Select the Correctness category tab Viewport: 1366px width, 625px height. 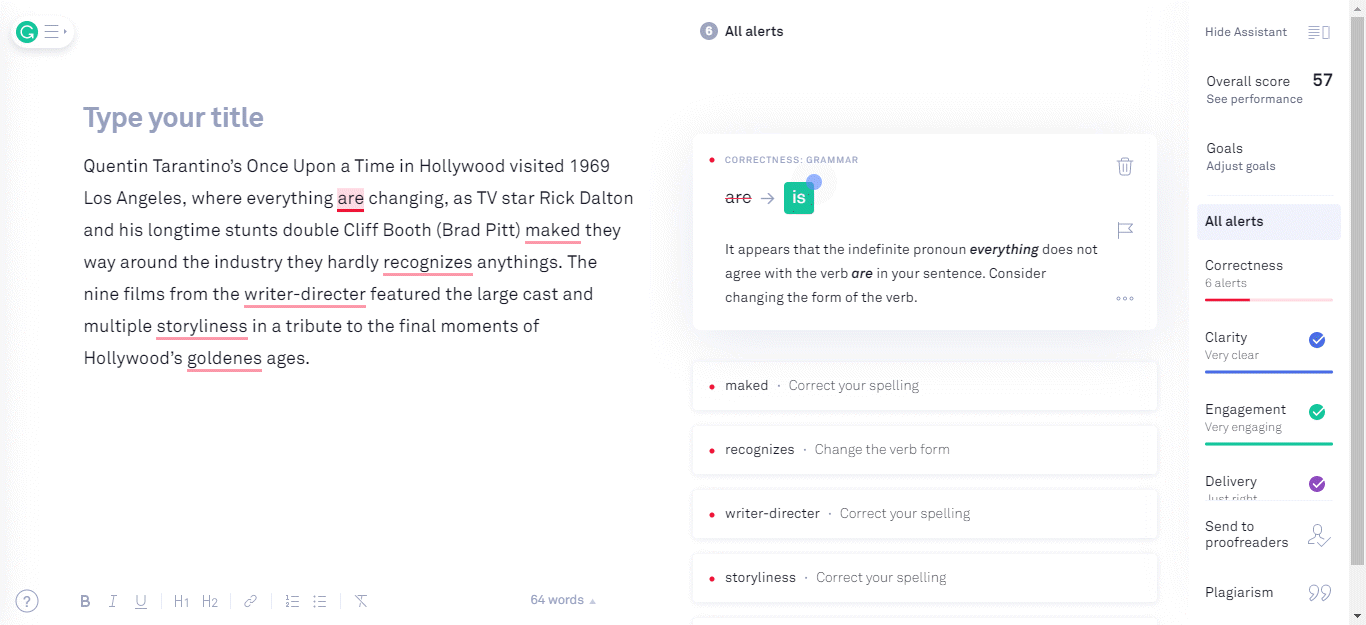tap(1269, 277)
